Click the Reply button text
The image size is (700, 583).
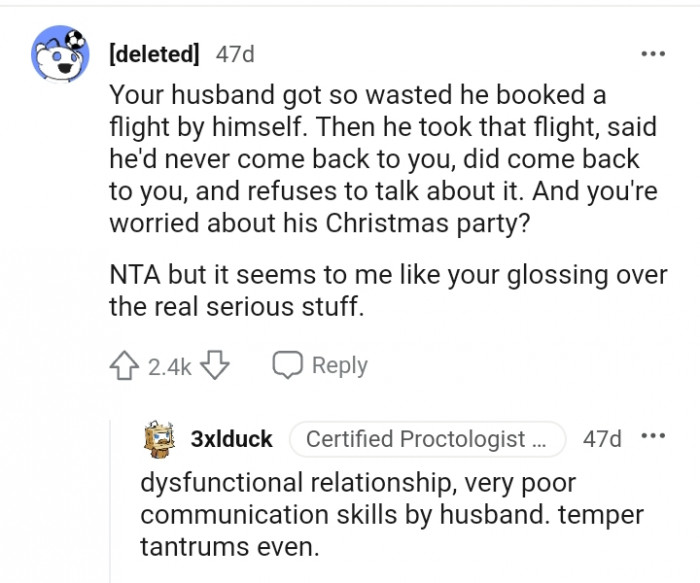[339, 366]
